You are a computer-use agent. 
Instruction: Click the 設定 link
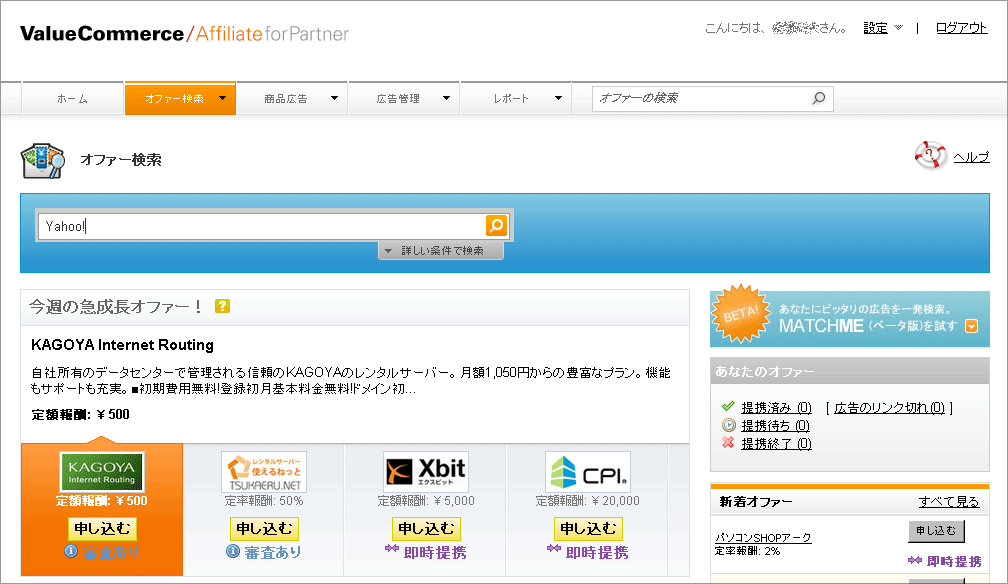(875, 28)
